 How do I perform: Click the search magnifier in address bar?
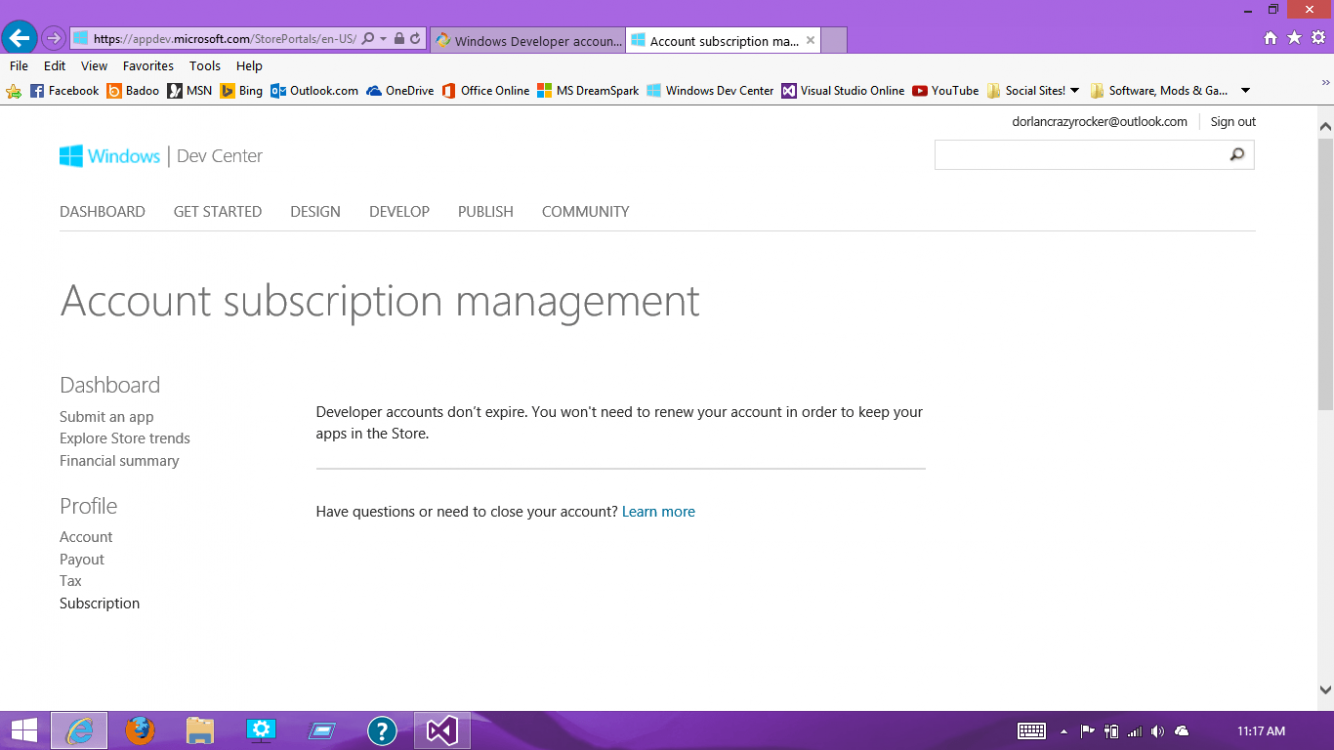[x=368, y=39]
